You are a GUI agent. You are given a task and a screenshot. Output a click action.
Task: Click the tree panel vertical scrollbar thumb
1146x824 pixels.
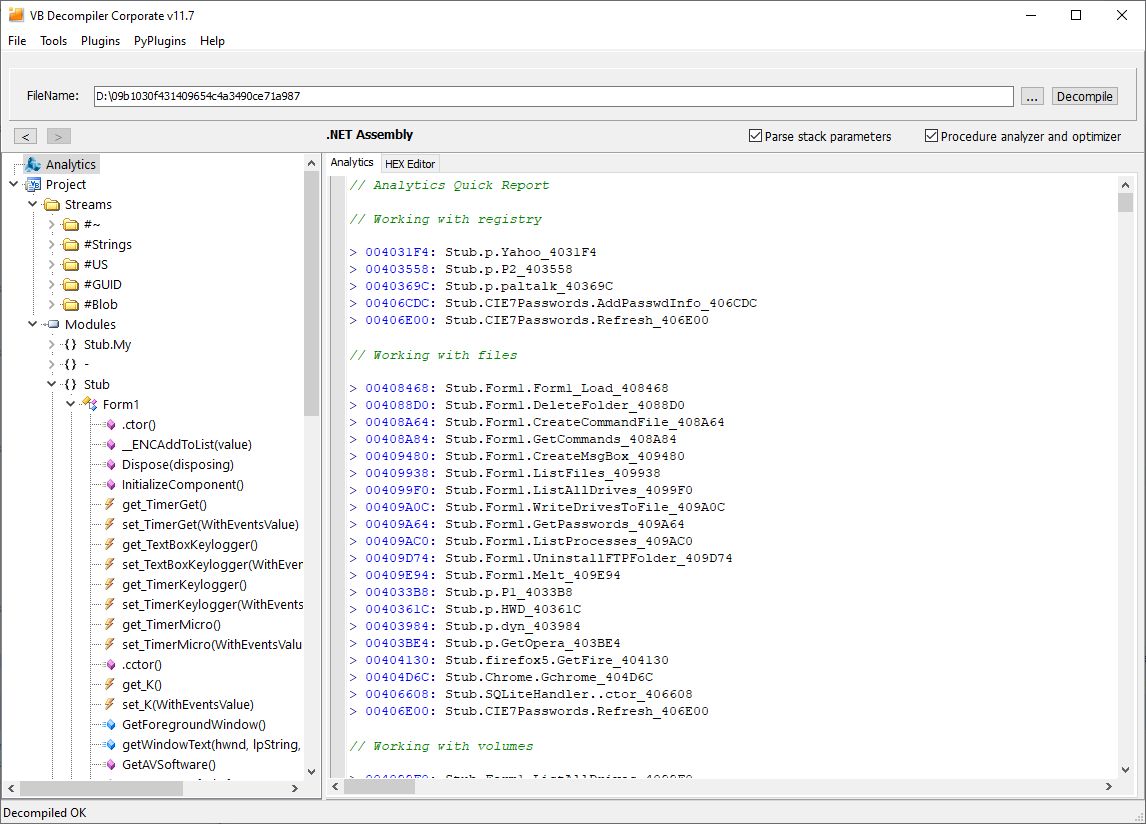(x=311, y=294)
